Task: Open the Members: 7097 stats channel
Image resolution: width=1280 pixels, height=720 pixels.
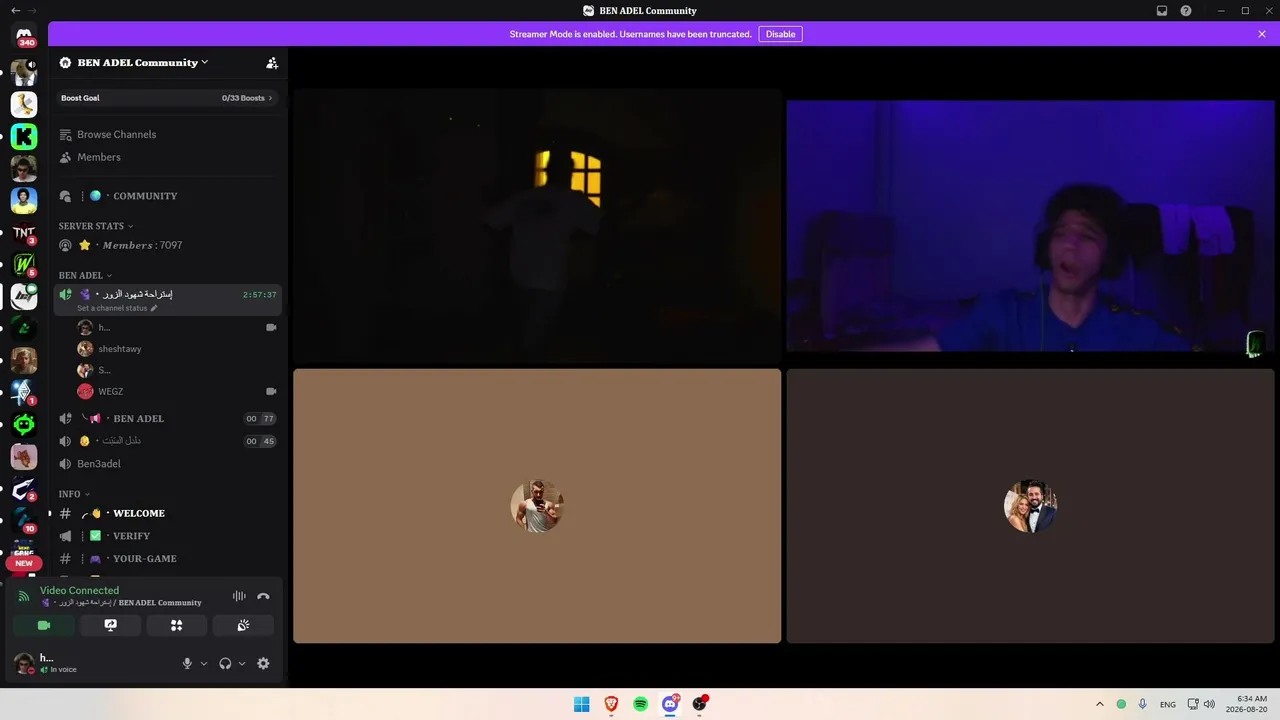Action: pyautogui.click(x=168, y=245)
